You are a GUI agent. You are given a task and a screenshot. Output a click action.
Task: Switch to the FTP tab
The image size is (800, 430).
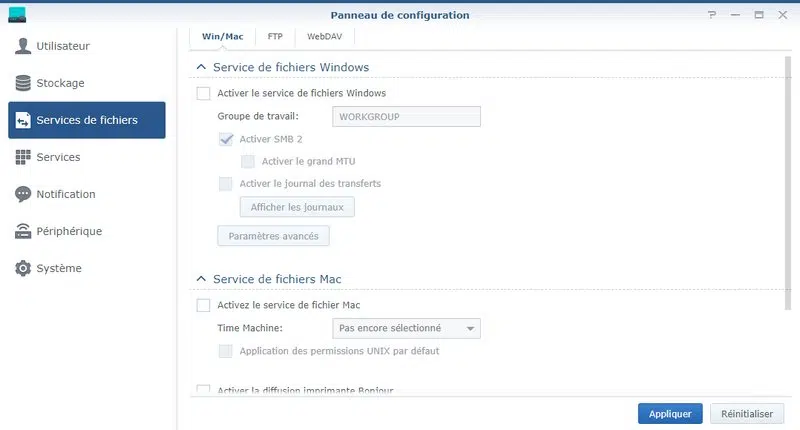(x=274, y=36)
